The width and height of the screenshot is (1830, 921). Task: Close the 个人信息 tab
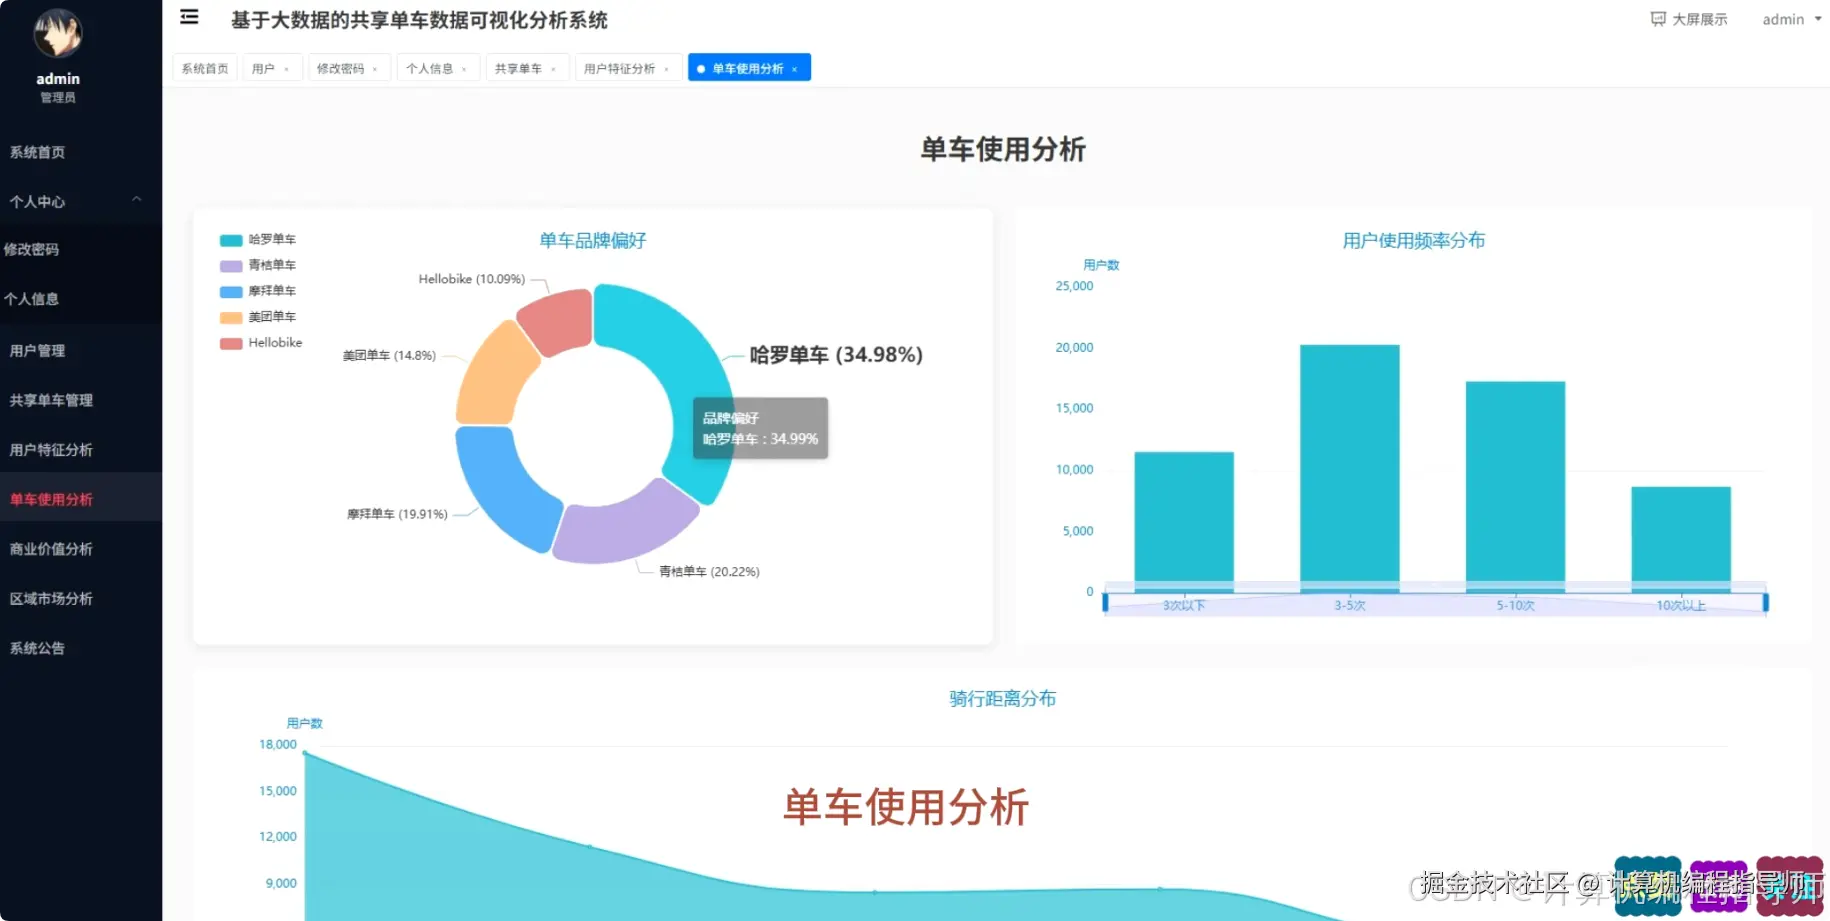click(464, 69)
